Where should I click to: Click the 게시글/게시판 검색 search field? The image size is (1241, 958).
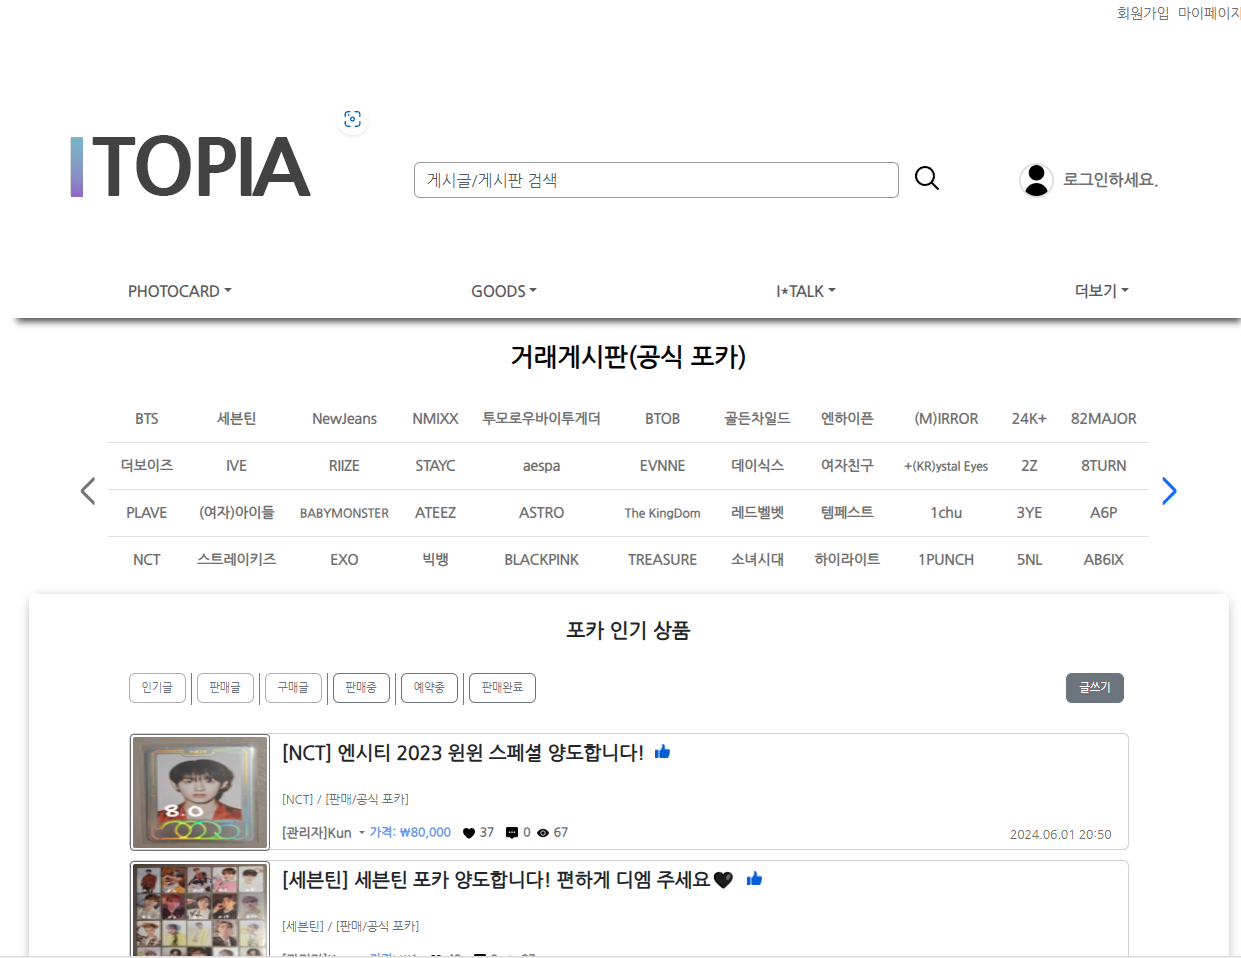[x=656, y=180]
